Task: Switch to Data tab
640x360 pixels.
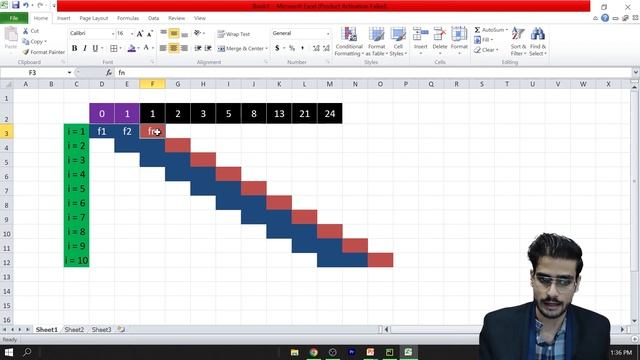Action: (153, 18)
